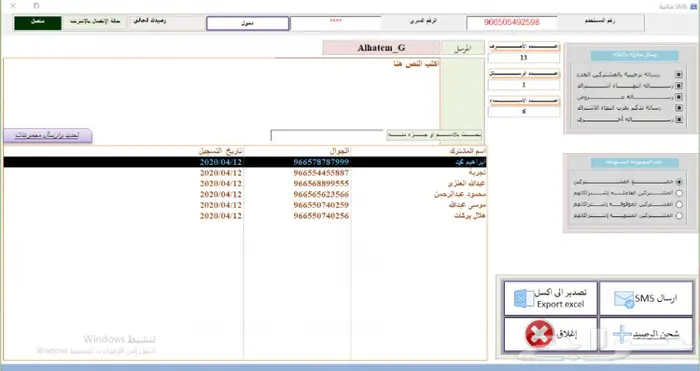Toggle the new subscribers welcome message checkbox
This screenshot has height=371, width=700.
click(679, 75)
